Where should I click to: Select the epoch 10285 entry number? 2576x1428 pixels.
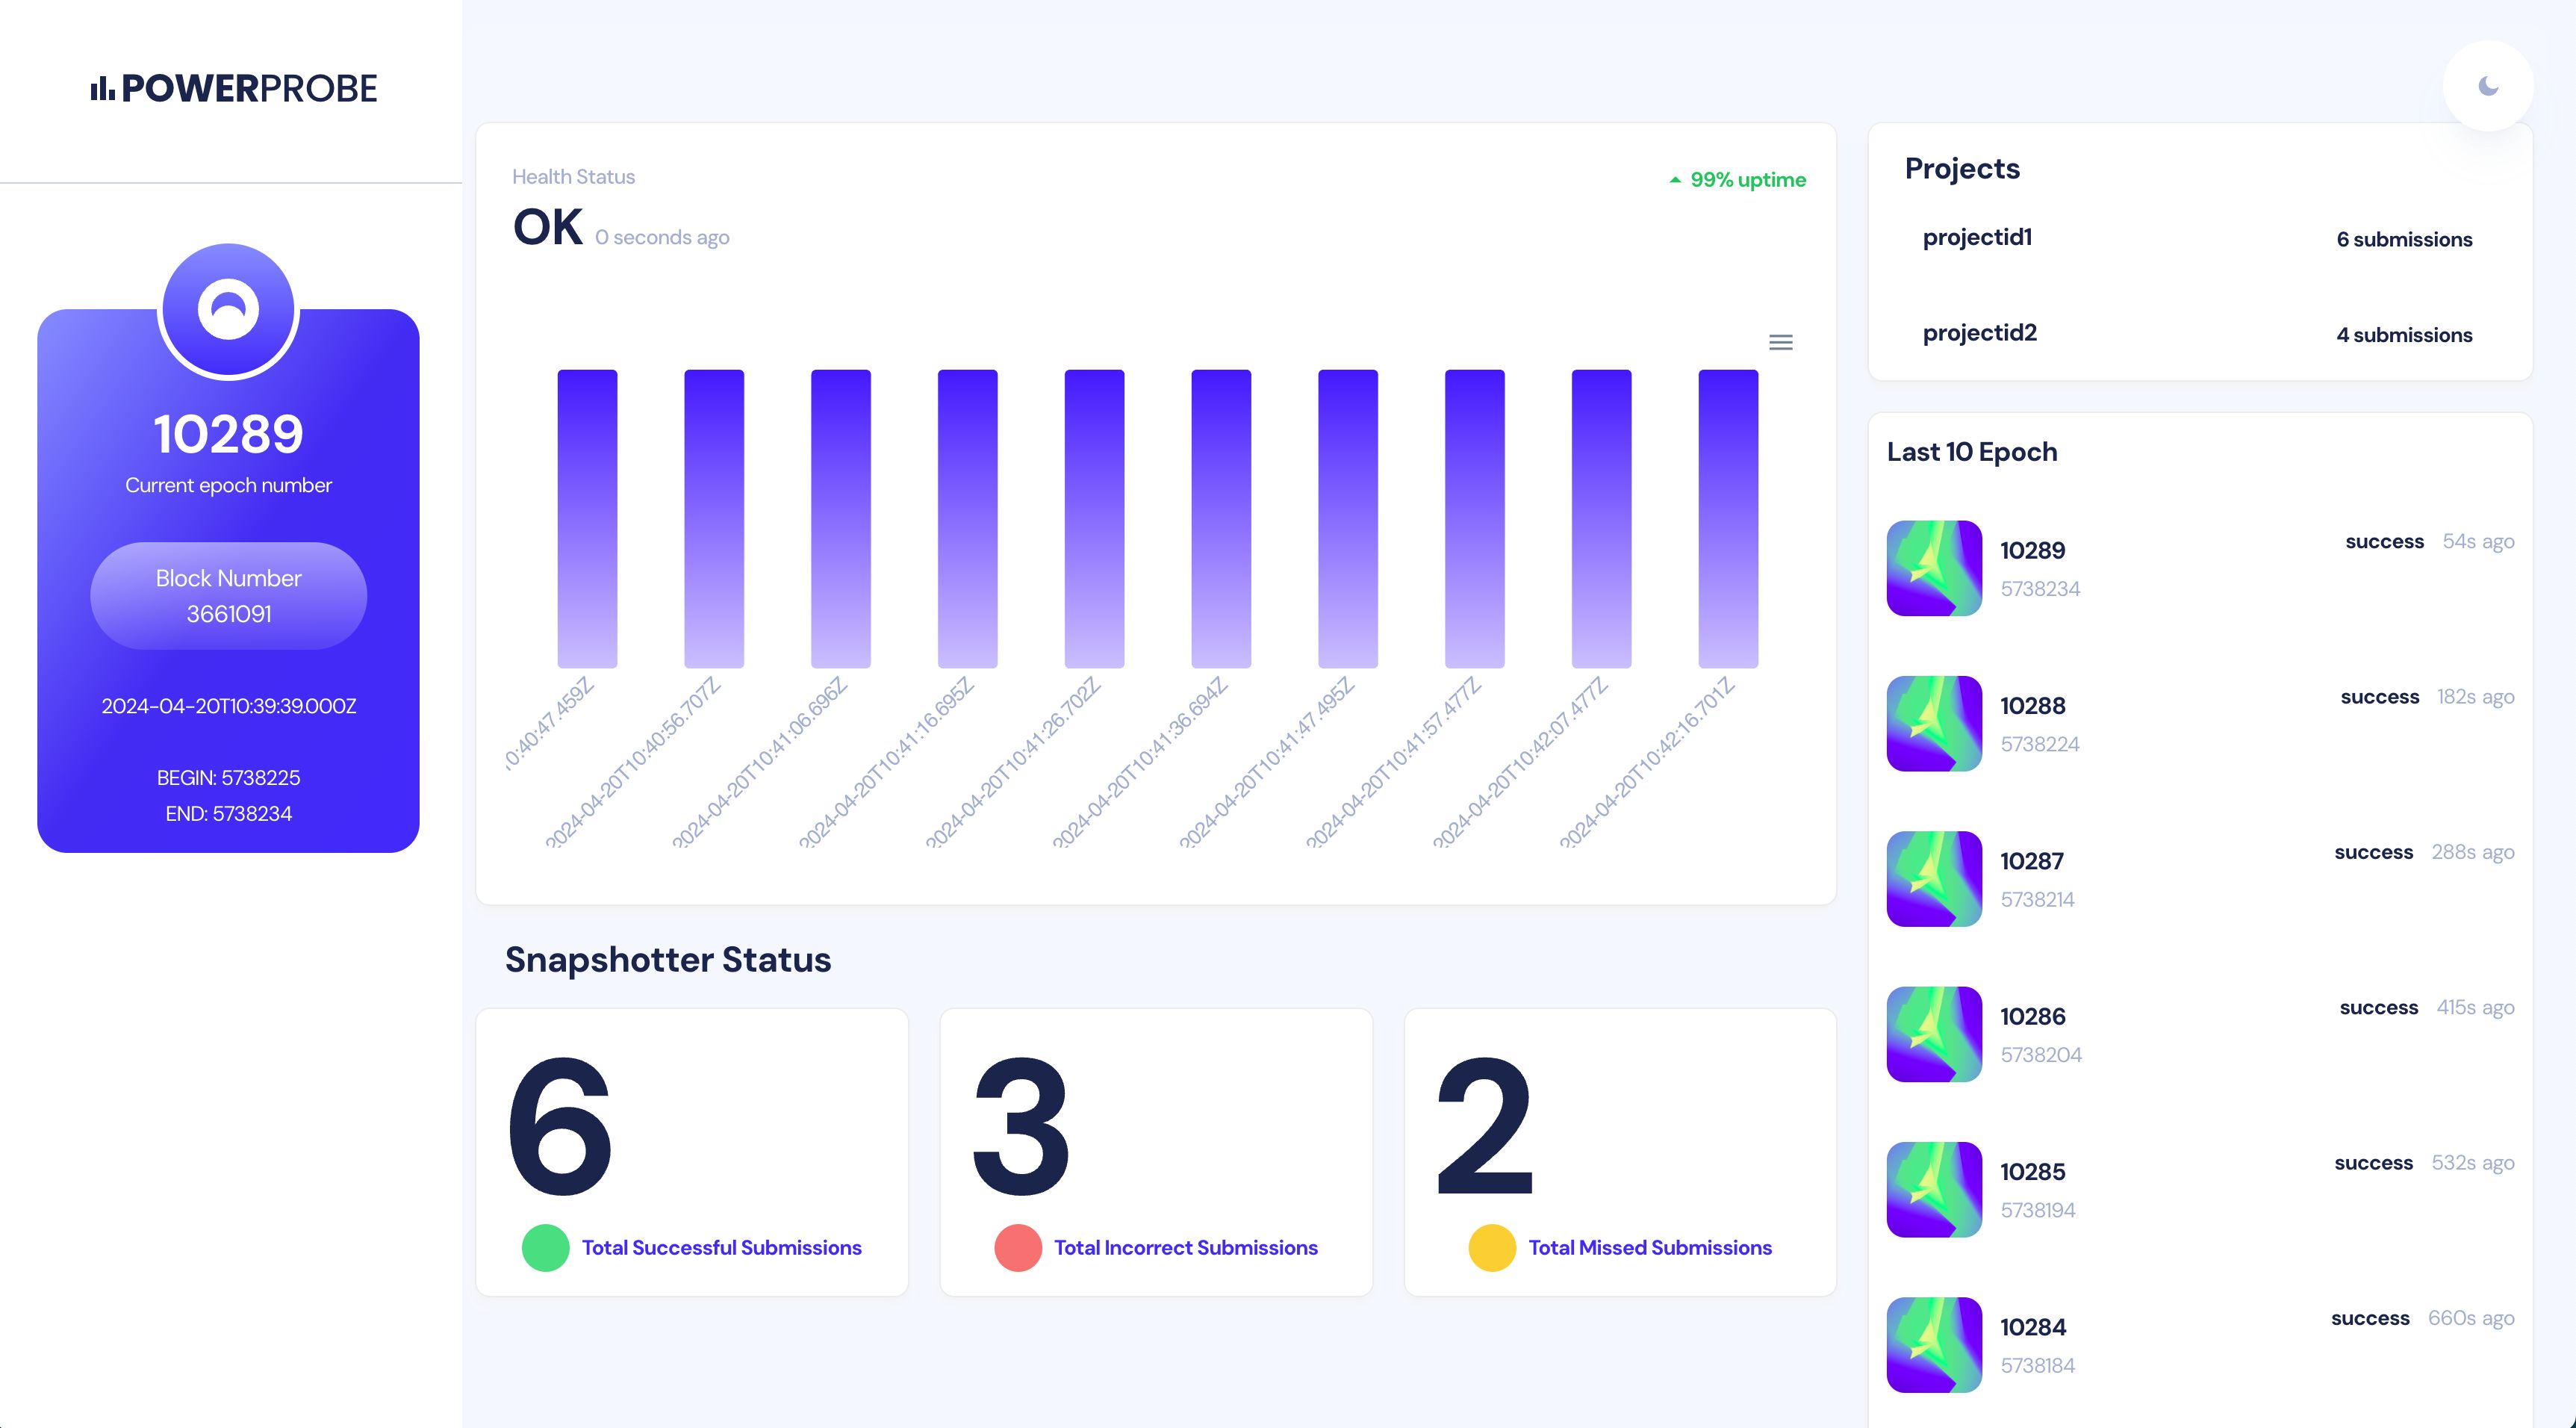click(x=2032, y=1171)
